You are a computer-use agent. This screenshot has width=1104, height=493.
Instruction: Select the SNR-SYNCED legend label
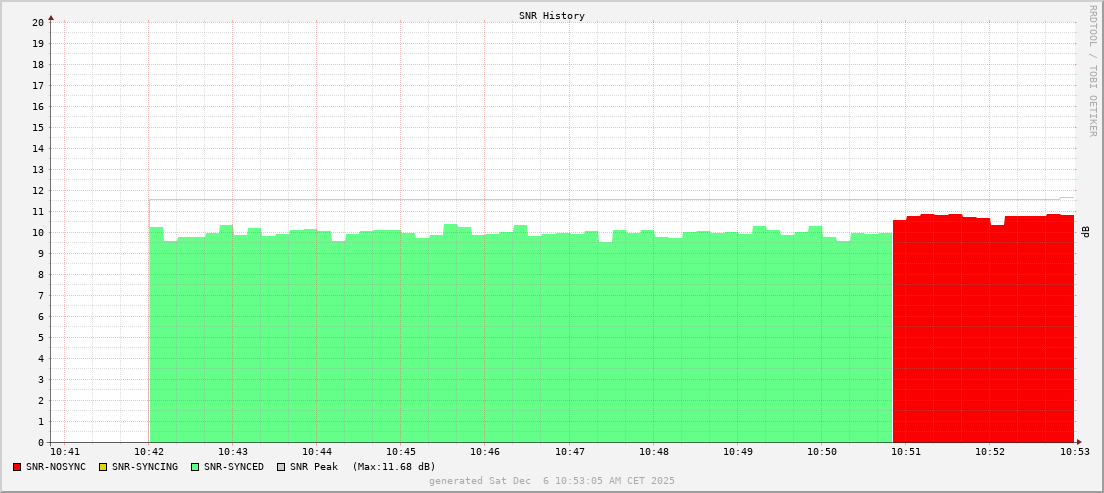click(234, 467)
